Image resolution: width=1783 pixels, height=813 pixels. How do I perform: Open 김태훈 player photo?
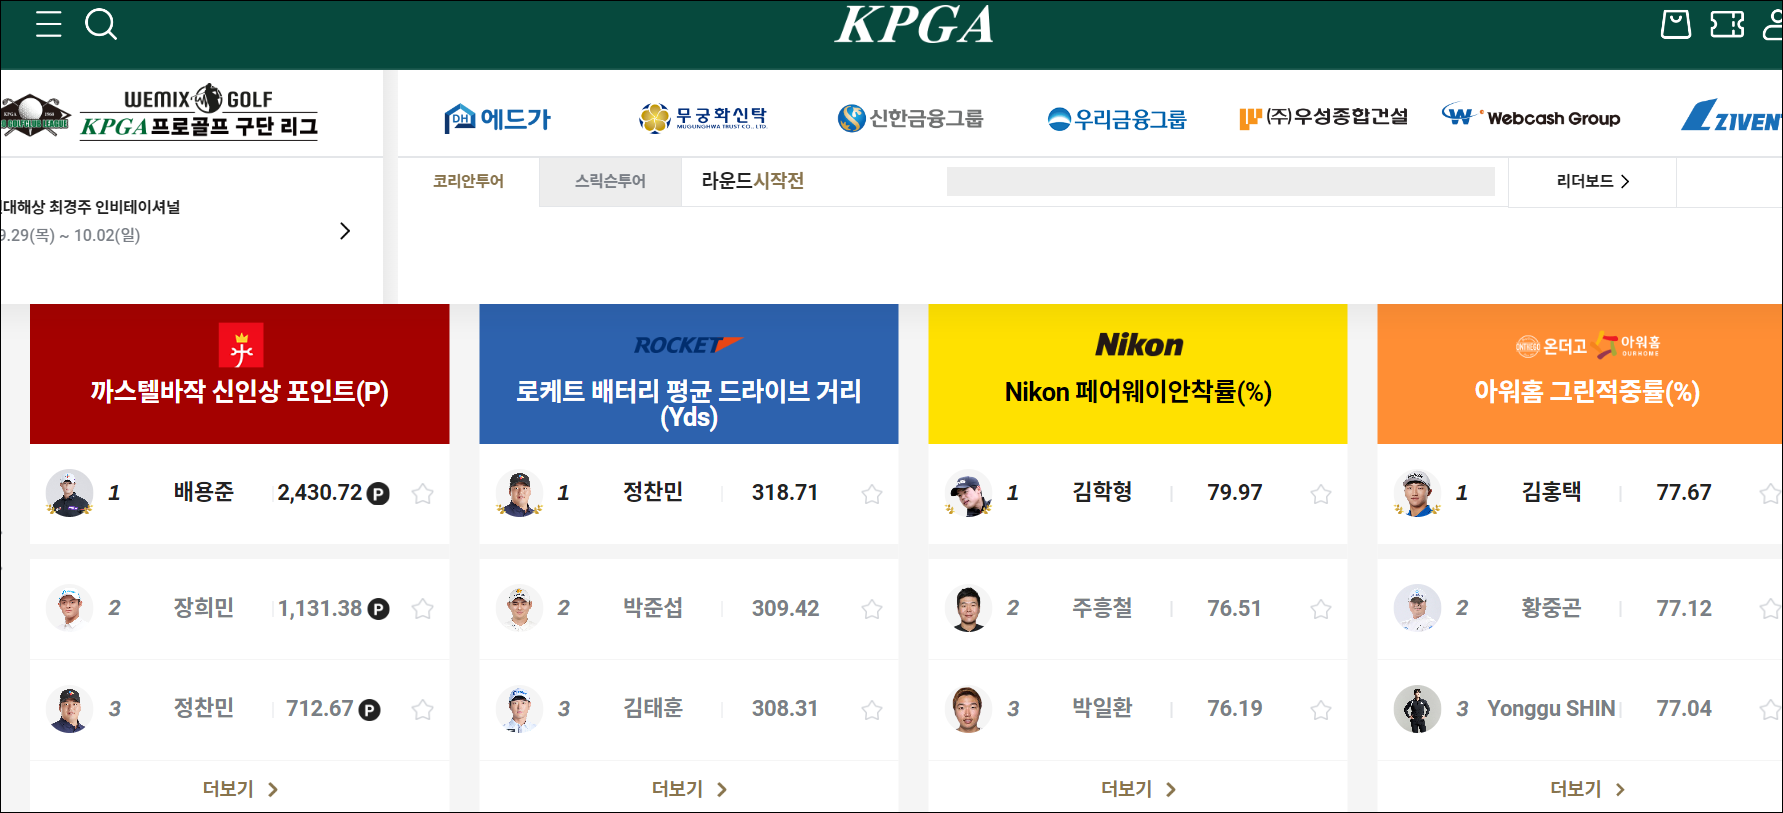pos(519,709)
